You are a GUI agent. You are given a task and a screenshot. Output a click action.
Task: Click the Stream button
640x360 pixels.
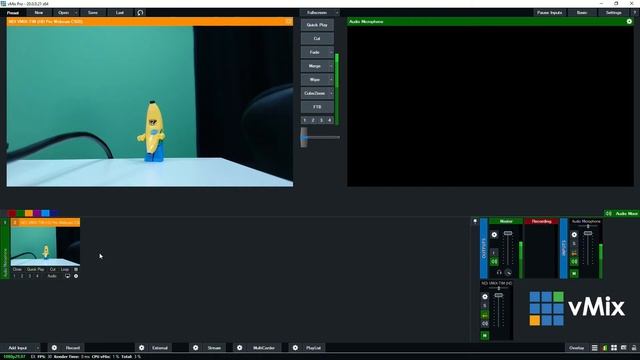214,348
